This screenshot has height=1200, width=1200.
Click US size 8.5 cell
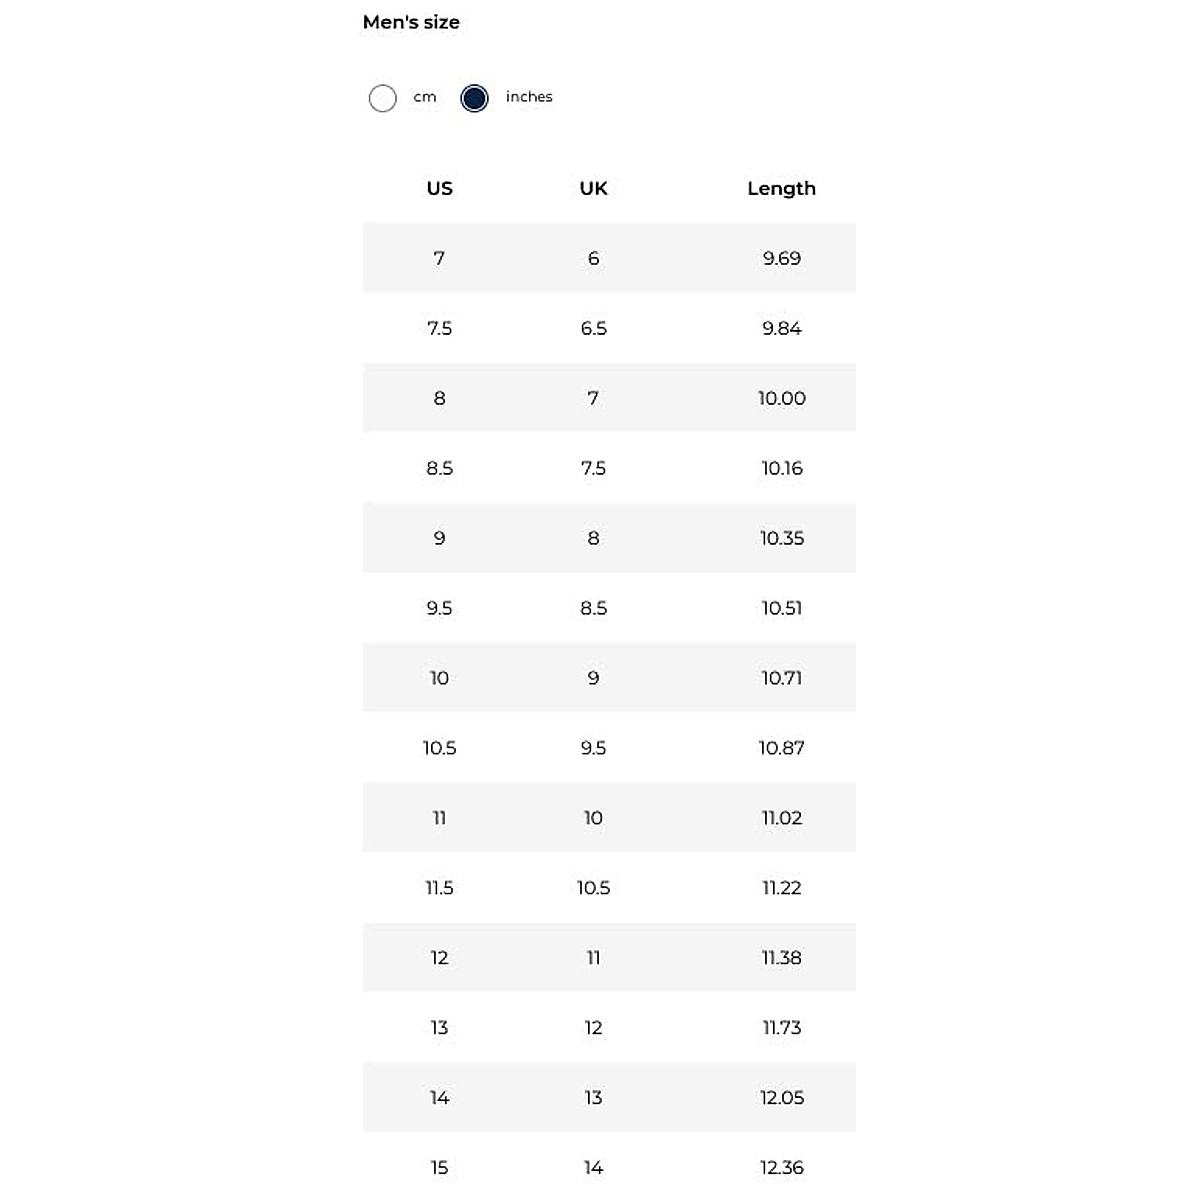[439, 468]
